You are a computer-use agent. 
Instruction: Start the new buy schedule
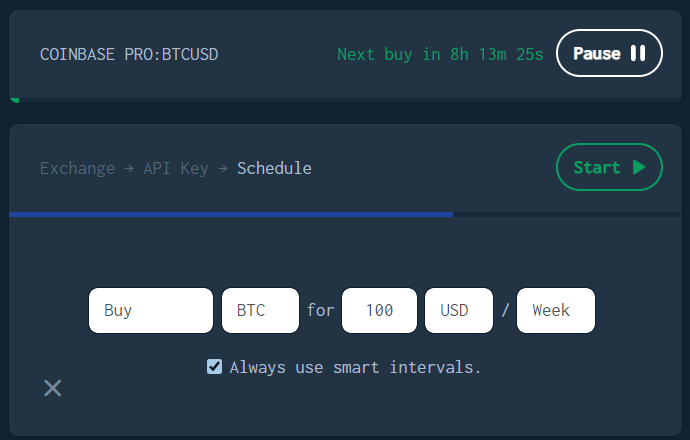[609, 167]
